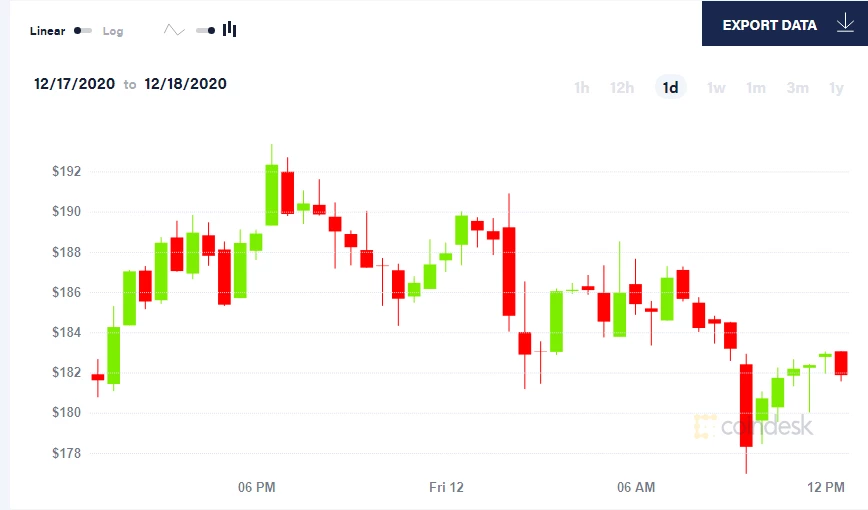The image size is (868, 510).
Task: Select the Log scale label
Action: [x=113, y=31]
